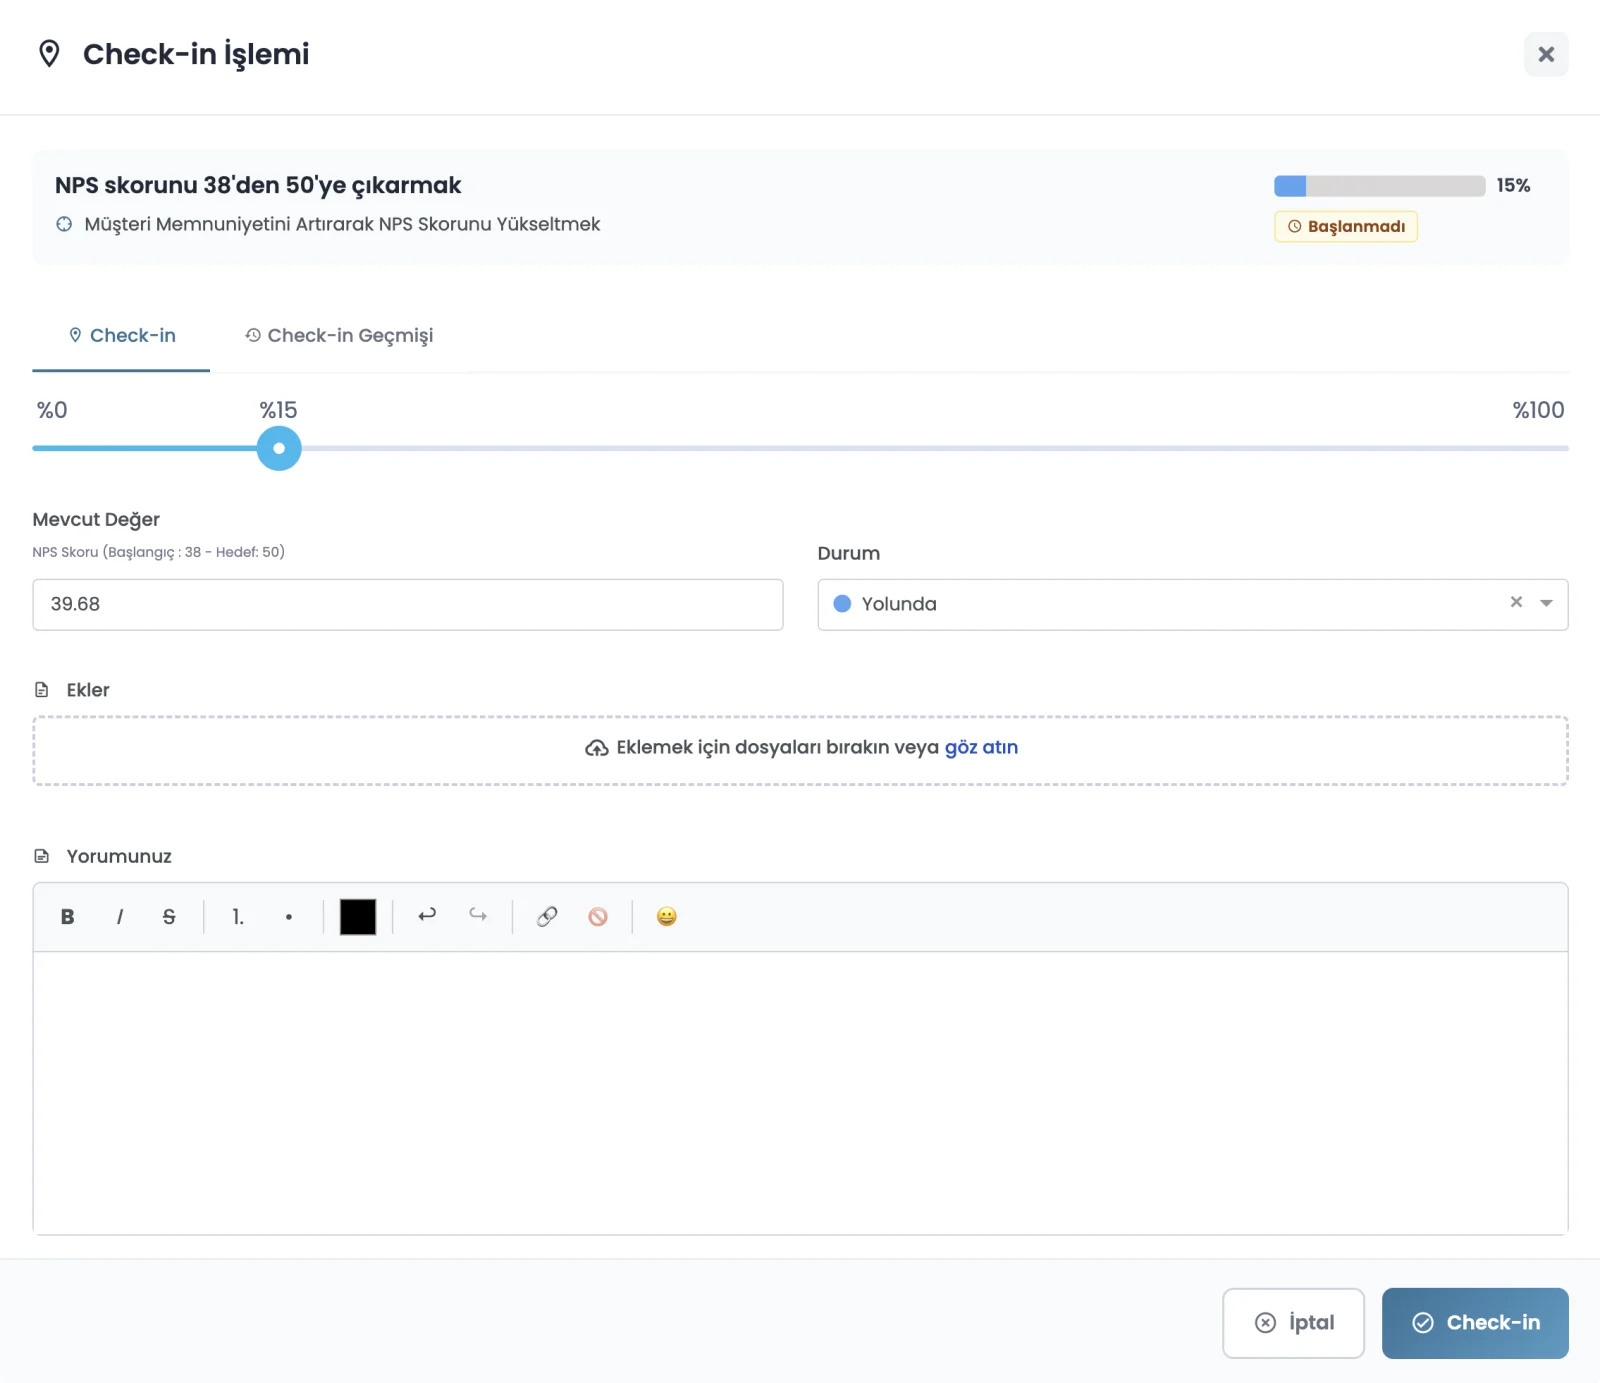Viewport: 1600px width, 1383px height.
Task: Cancel with the İptal button
Action: [1294, 1322]
